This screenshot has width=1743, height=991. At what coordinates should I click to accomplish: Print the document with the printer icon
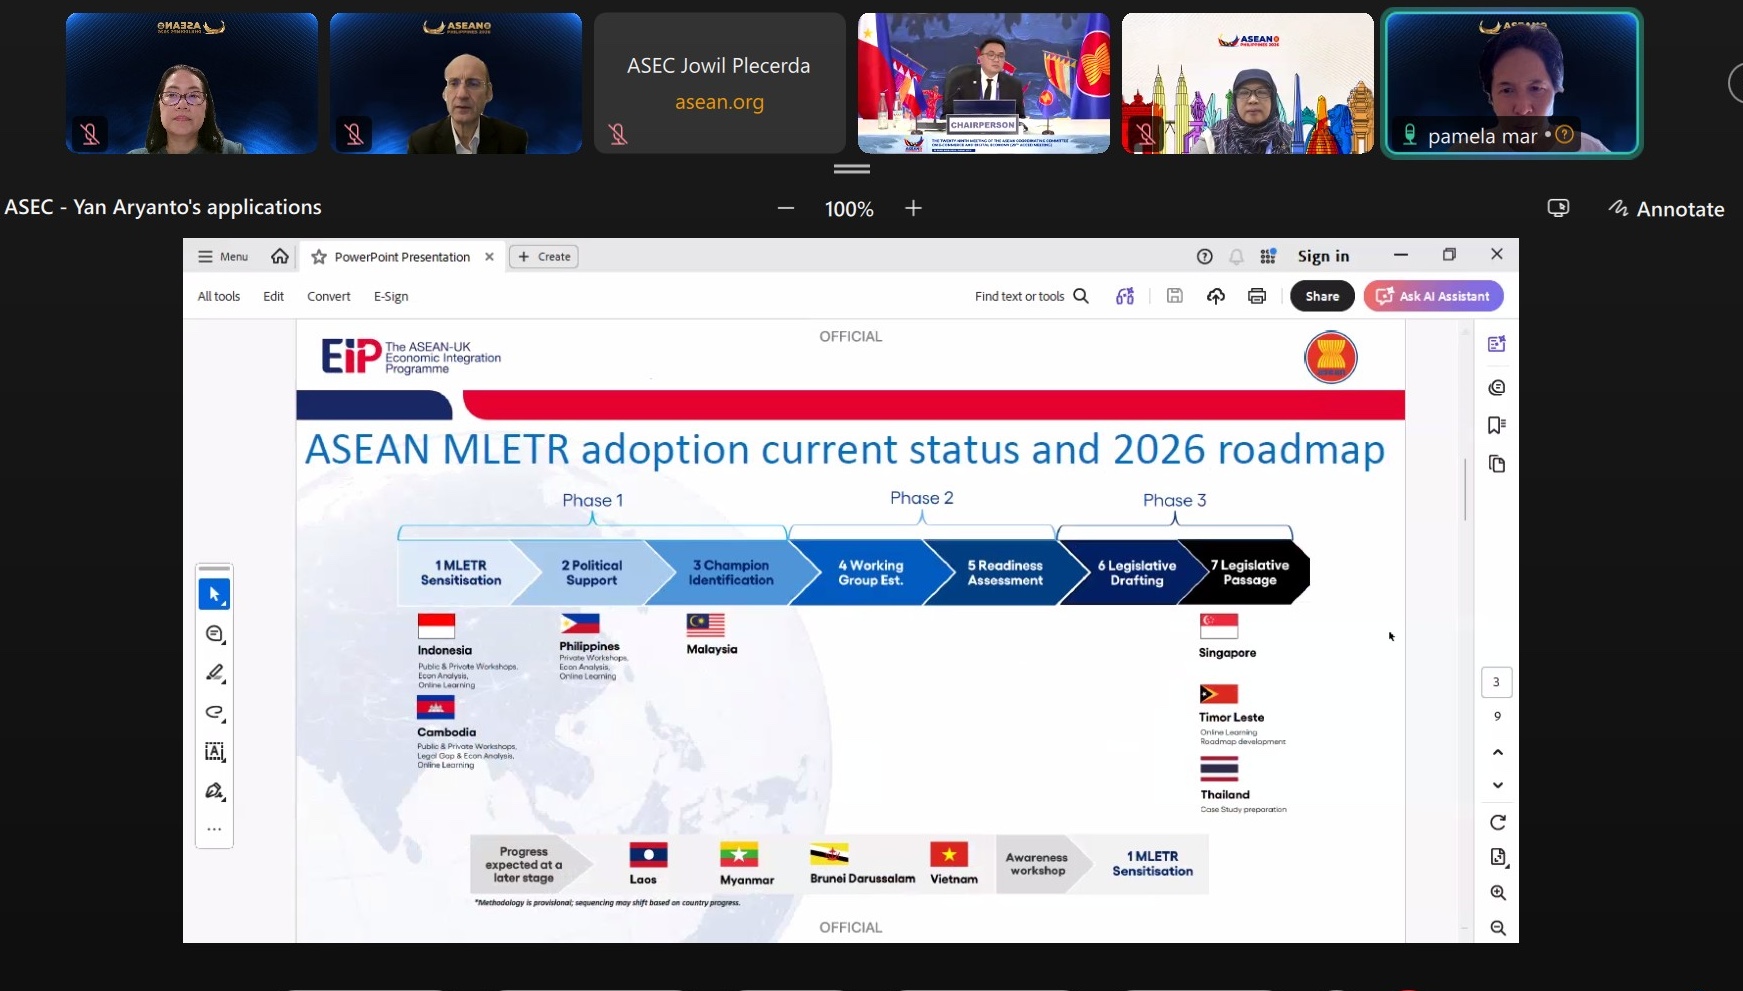[x=1257, y=296]
